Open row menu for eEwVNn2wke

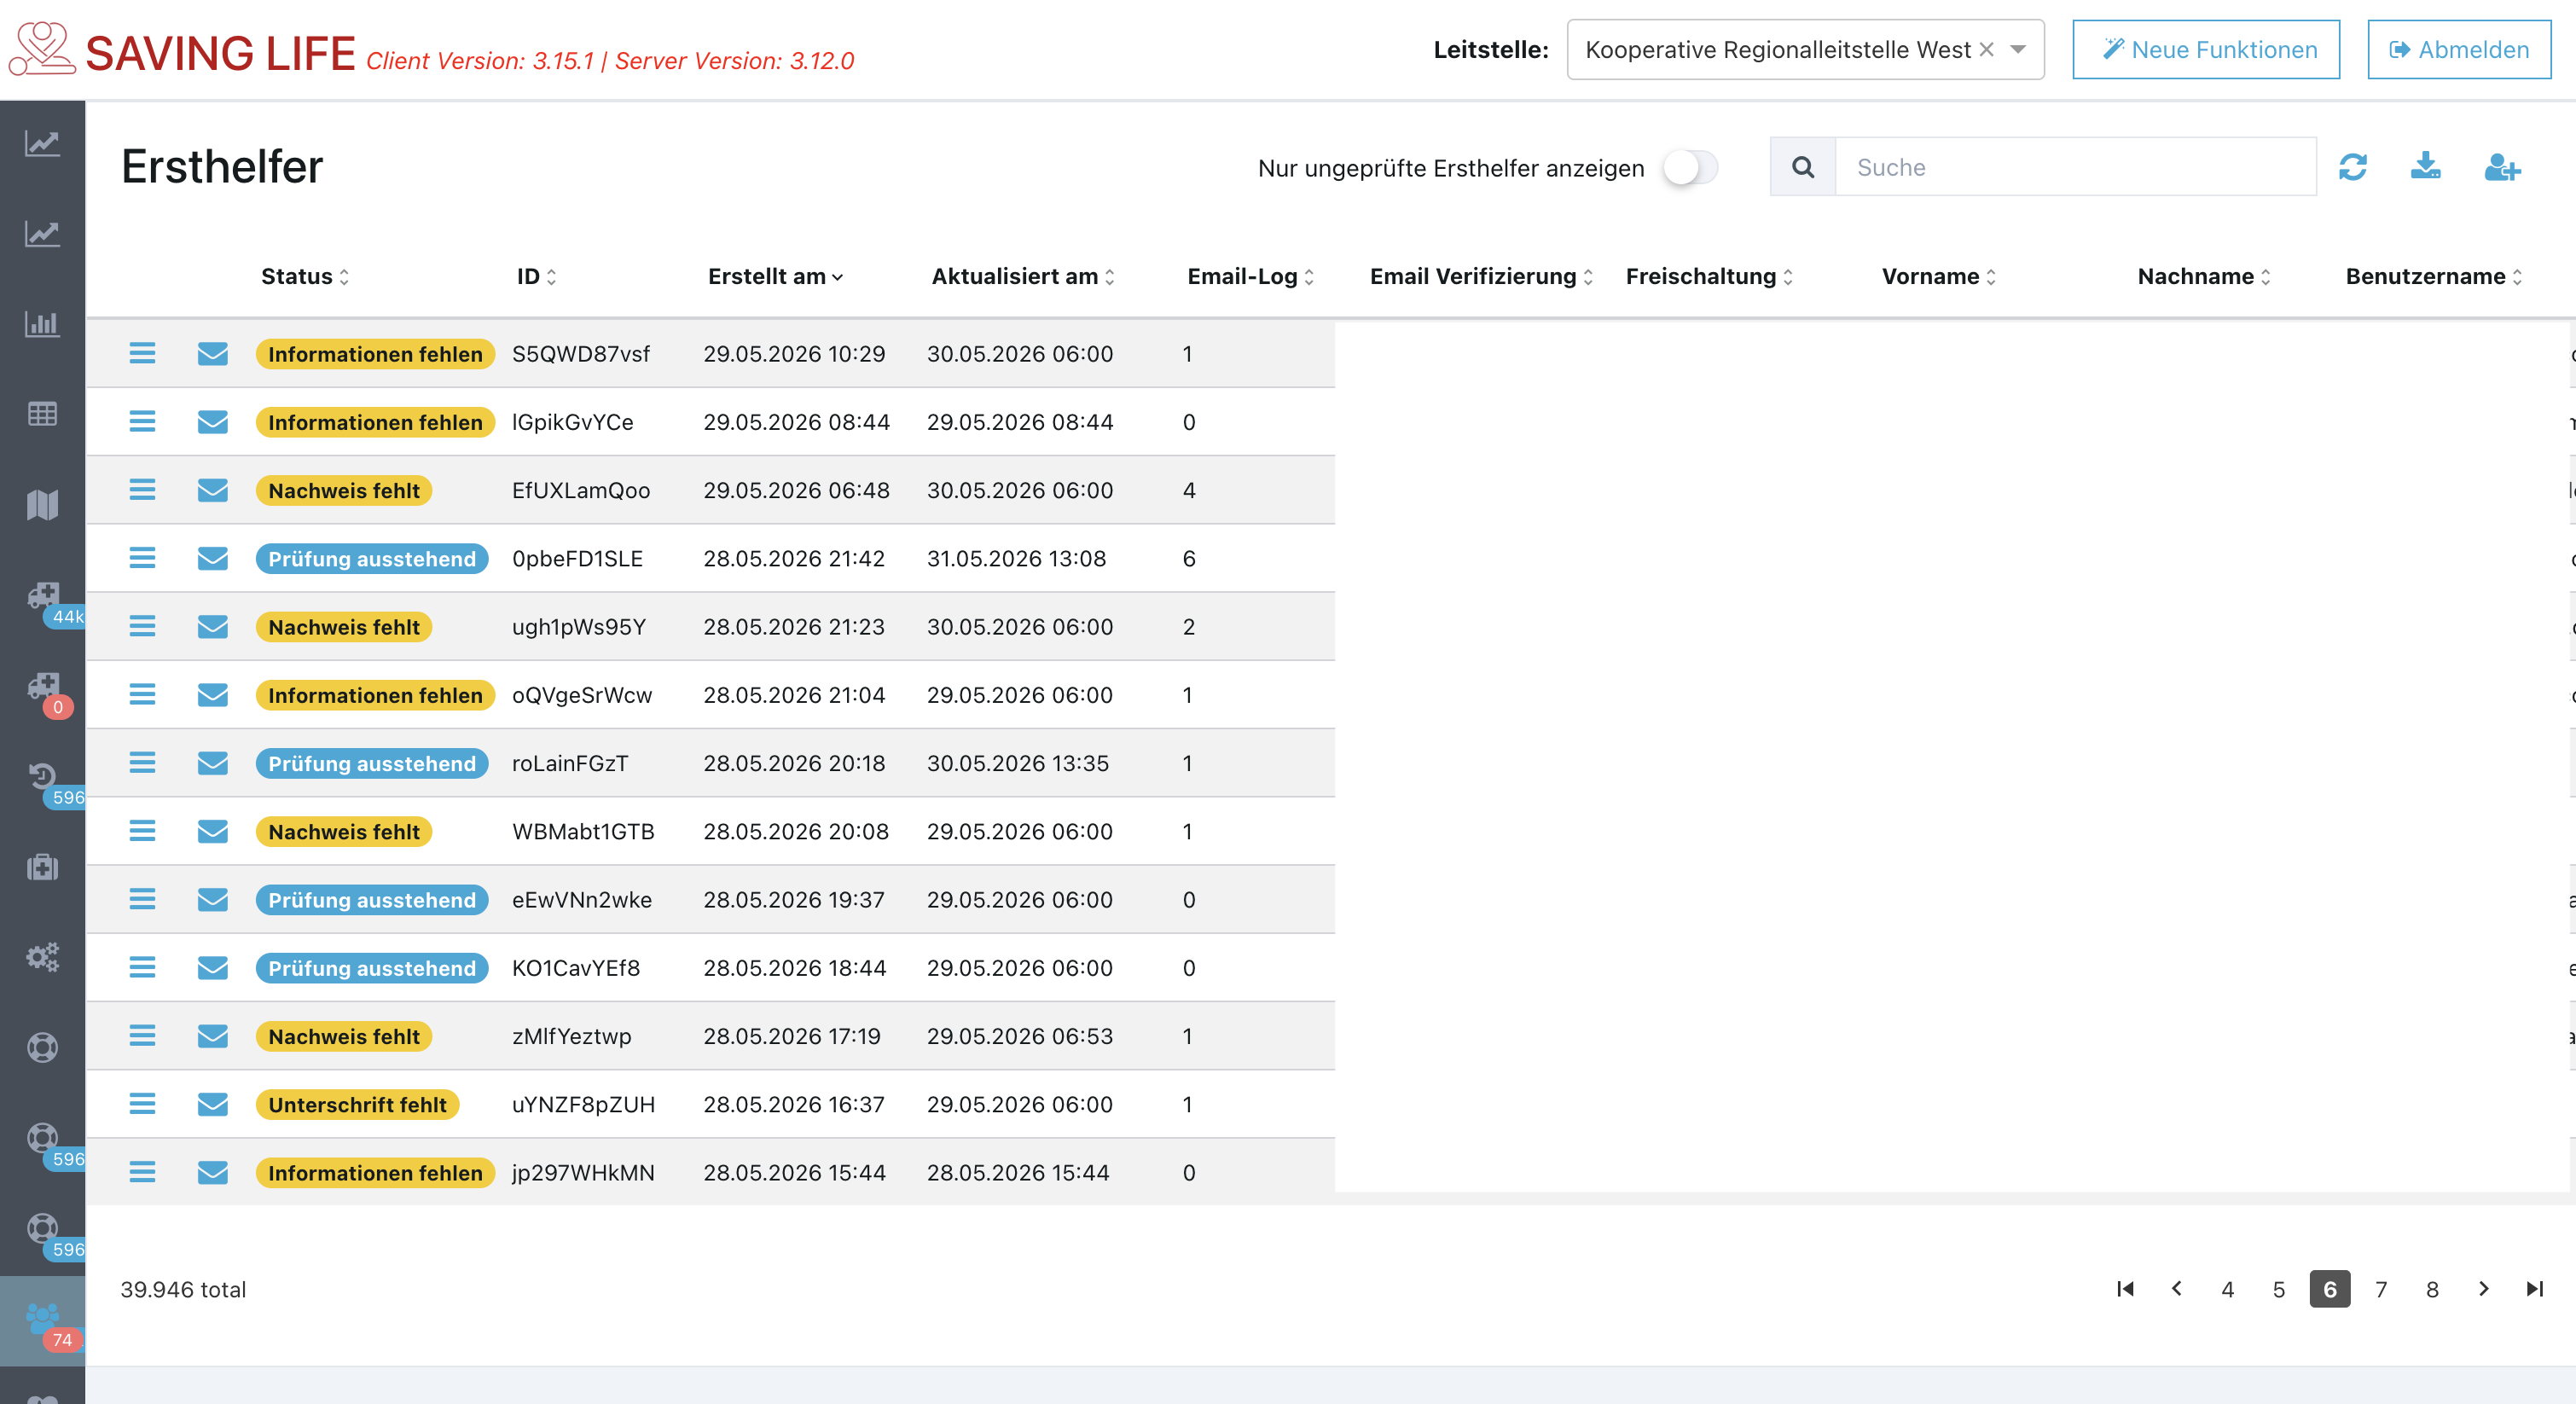click(x=142, y=899)
